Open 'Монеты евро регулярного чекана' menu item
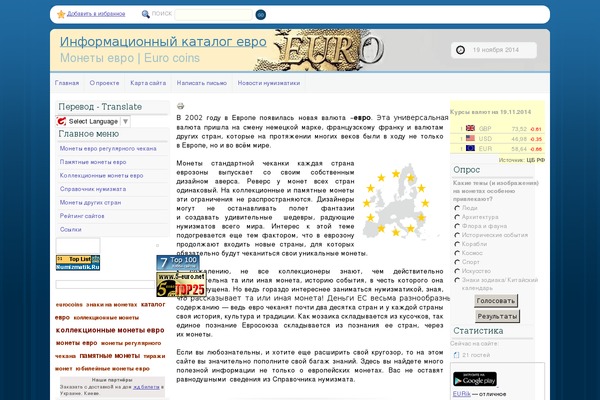Image resolution: width=600 pixels, height=400 pixels. 108,149
